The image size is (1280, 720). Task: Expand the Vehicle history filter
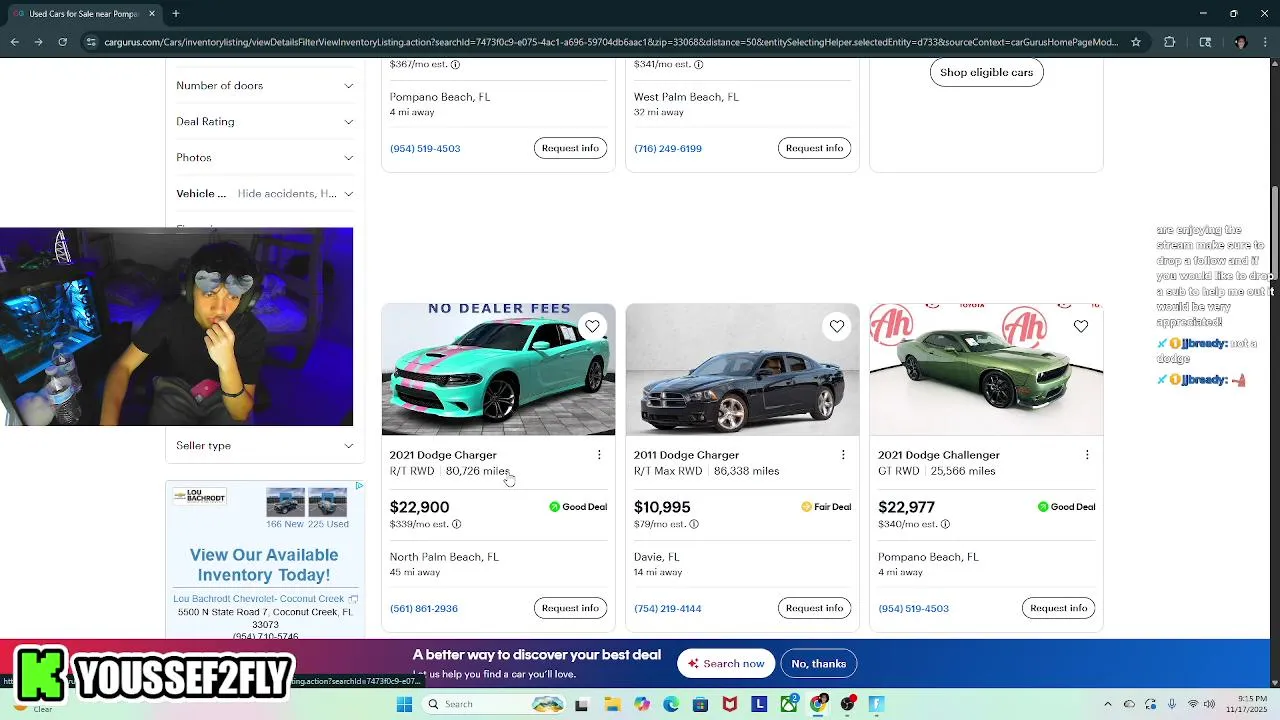pyautogui.click(x=265, y=194)
